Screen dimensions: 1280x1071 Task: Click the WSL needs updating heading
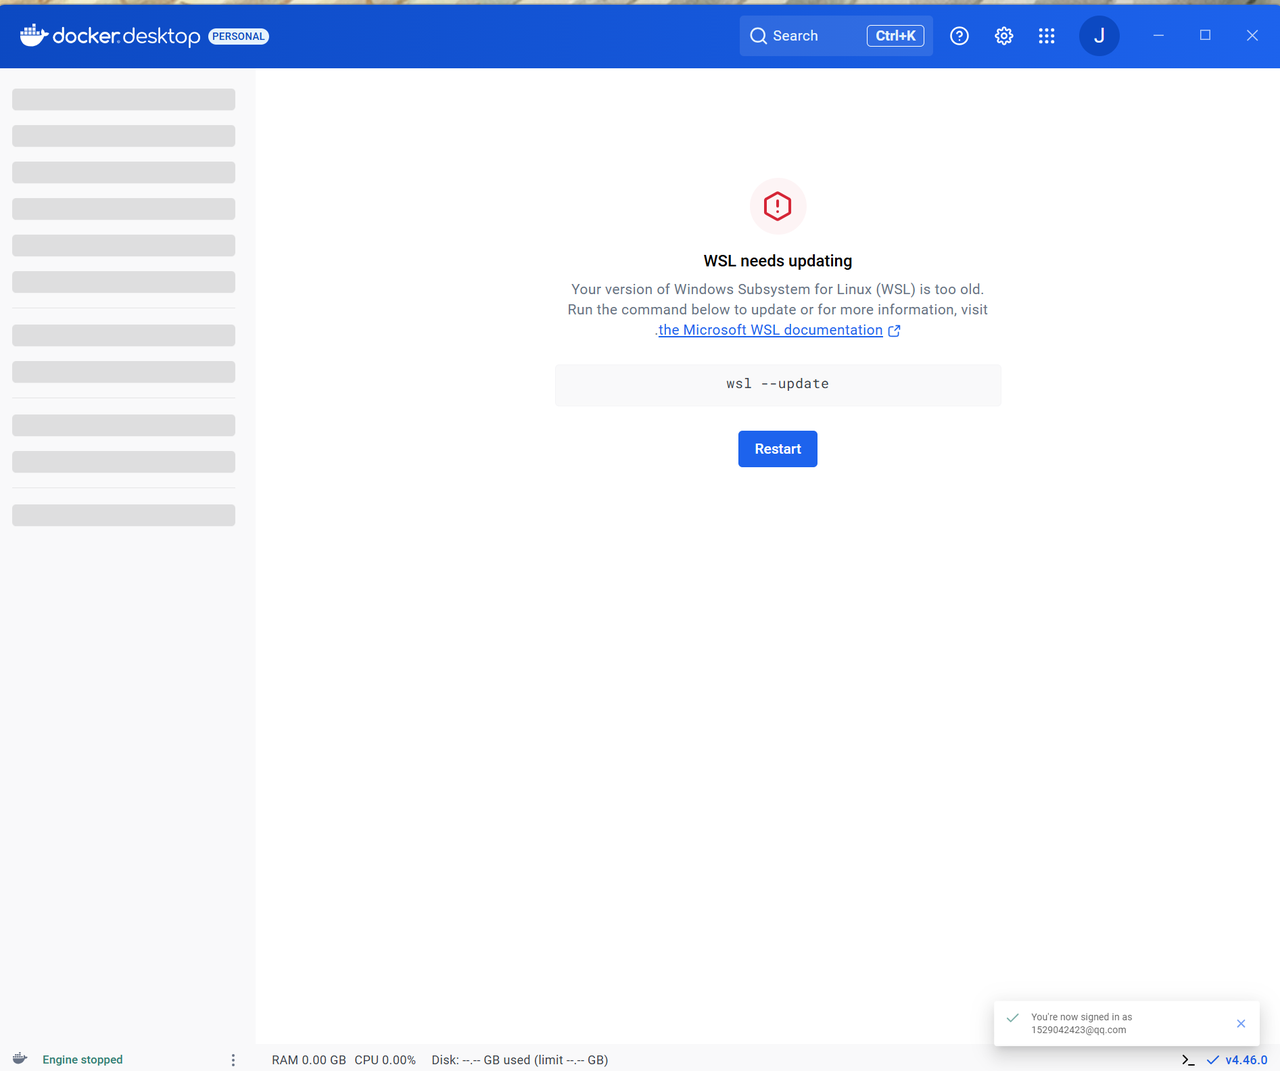(778, 261)
